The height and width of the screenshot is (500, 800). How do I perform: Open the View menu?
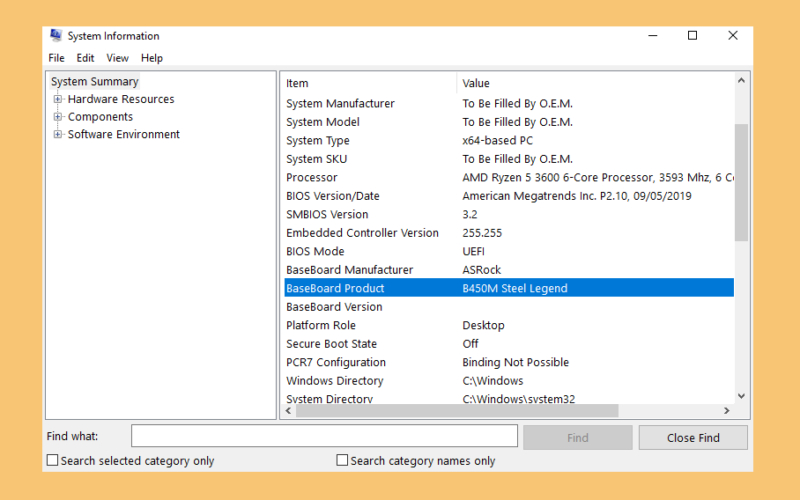pyautogui.click(x=117, y=58)
